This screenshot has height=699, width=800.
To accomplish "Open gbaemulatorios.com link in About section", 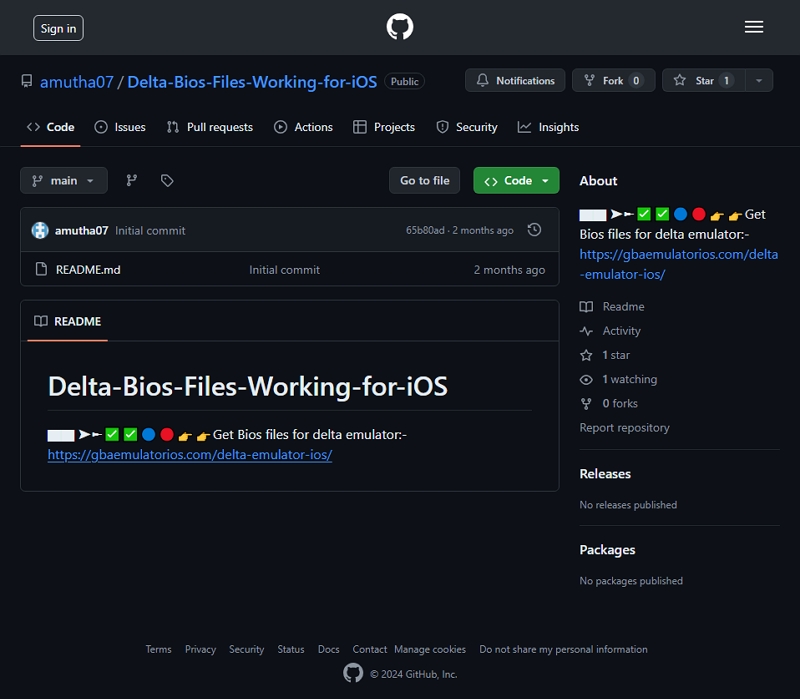I will point(679,264).
